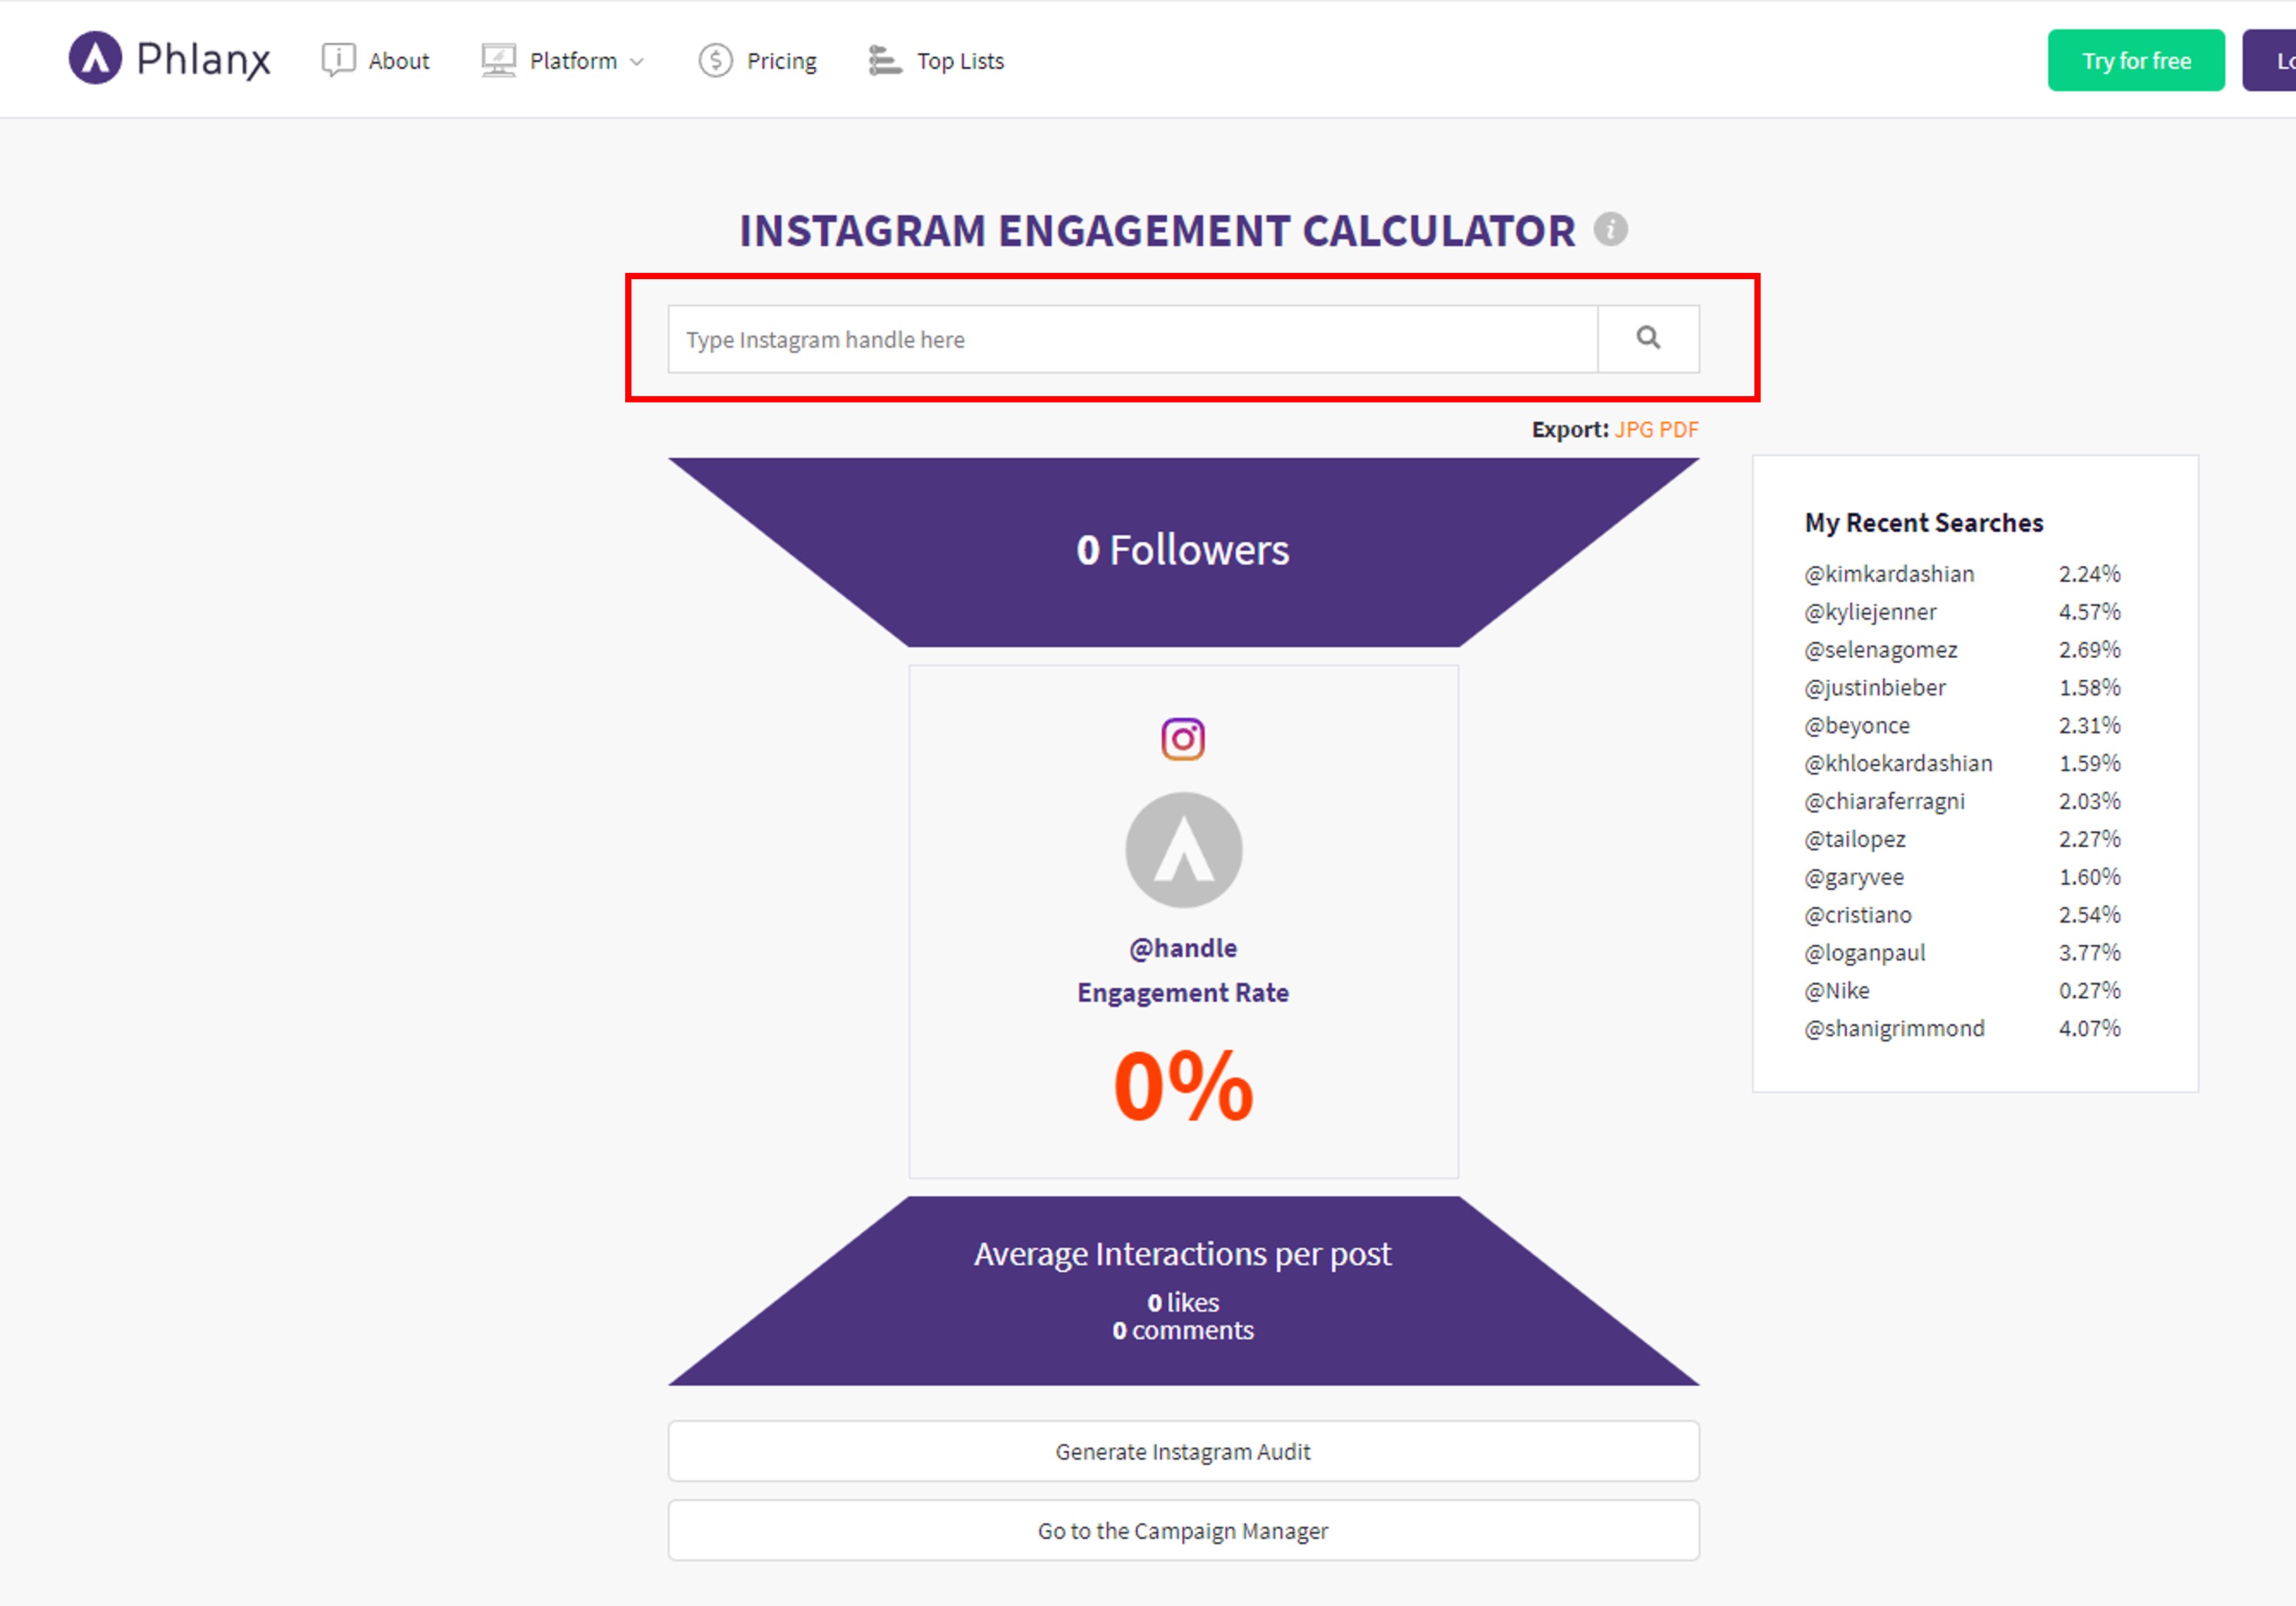
Task: Select @garyvee in recent searches
Action: point(1854,877)
